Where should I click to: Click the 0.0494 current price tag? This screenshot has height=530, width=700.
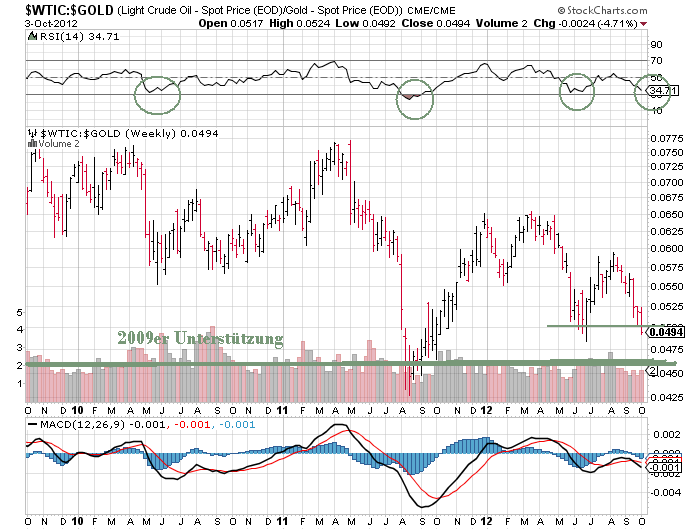pos(665,331)
